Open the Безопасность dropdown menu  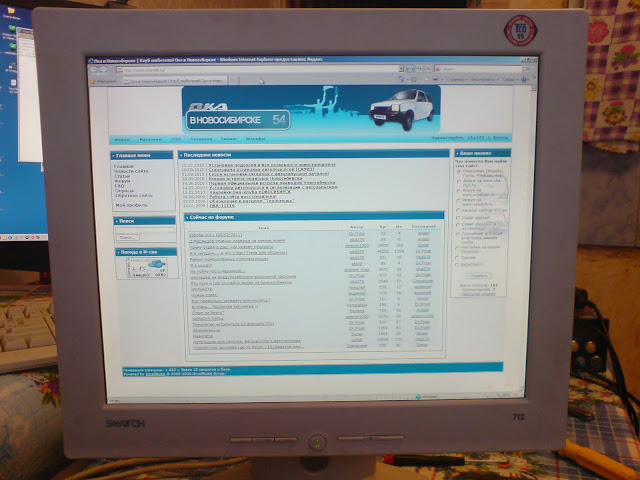click(484, 79)
